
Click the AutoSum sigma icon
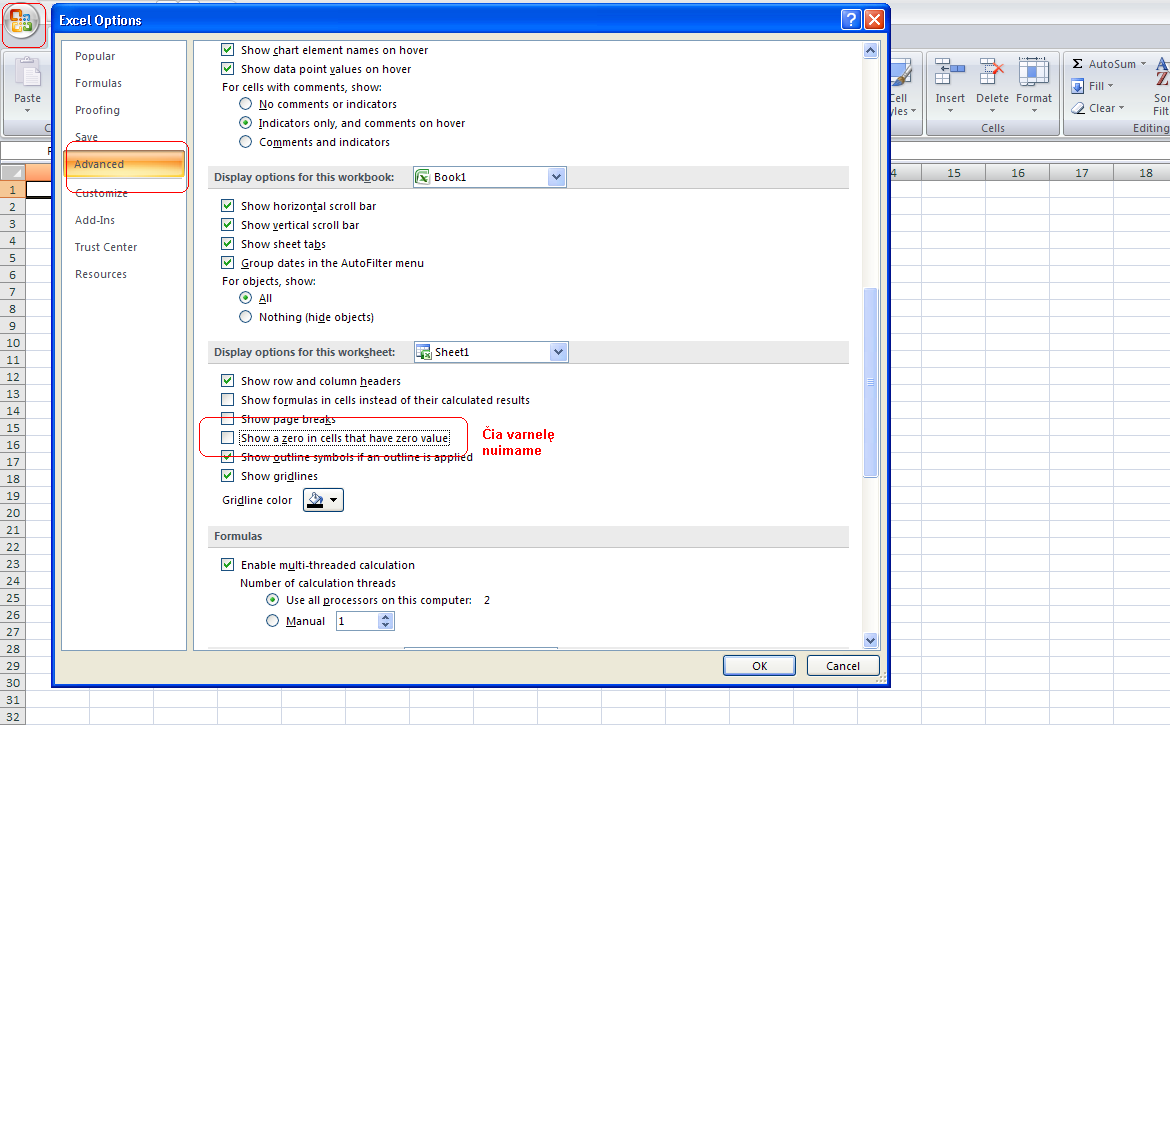pos(1078,64)
